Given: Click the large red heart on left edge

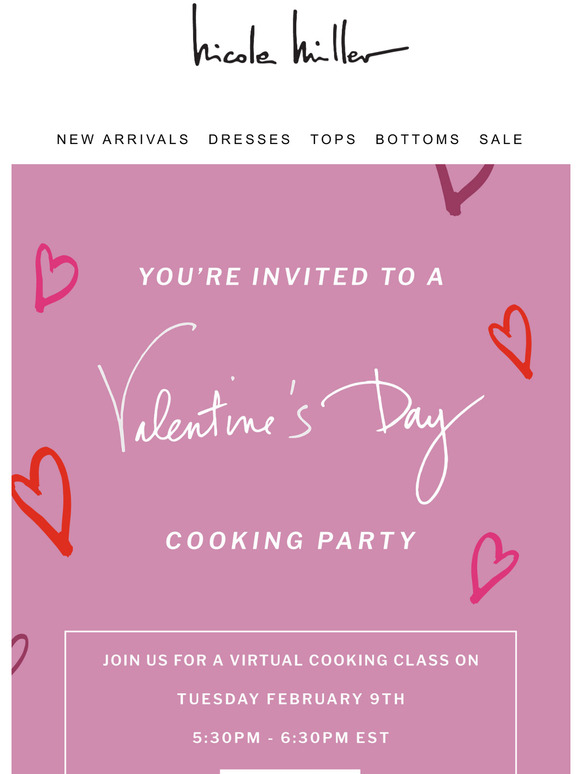Looking at the screenshot, I should tap(43, 501).
